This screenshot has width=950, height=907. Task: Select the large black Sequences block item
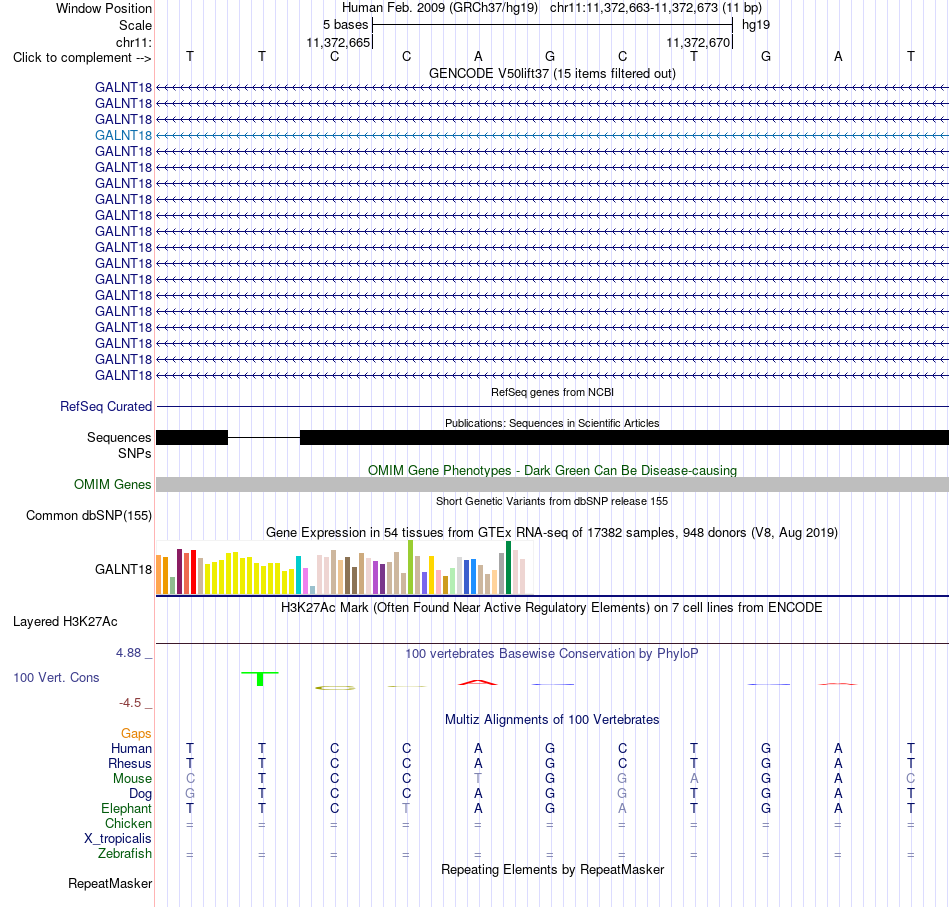[624, 437]
